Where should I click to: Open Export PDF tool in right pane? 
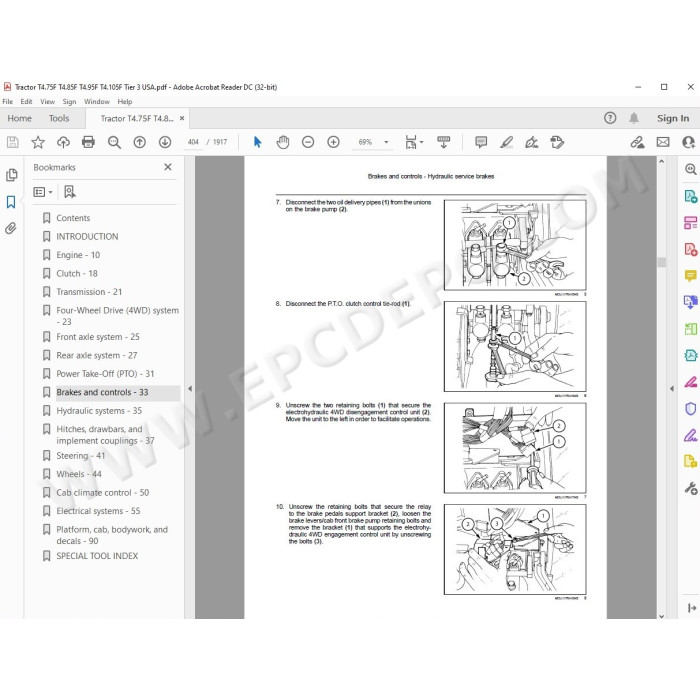click(691, 196)
